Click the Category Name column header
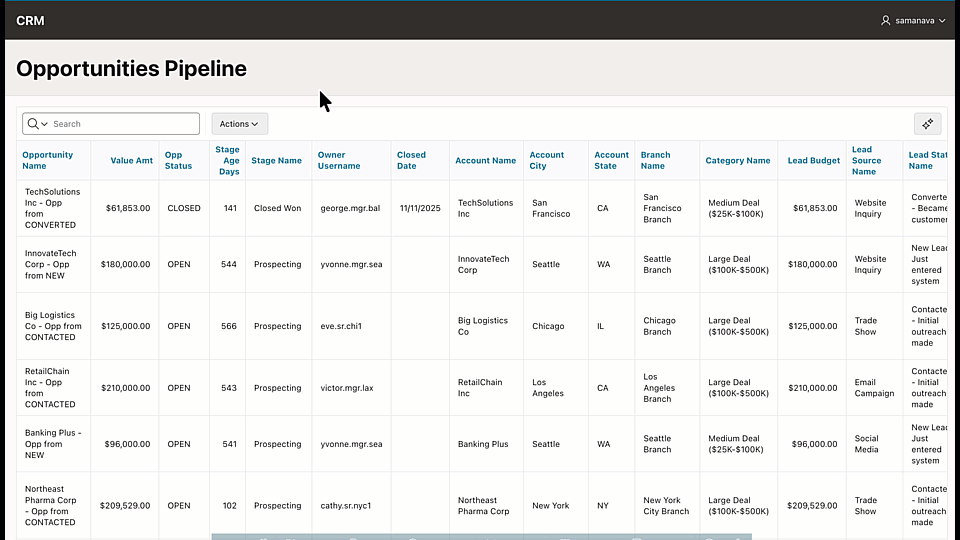 tap(738, 160)
